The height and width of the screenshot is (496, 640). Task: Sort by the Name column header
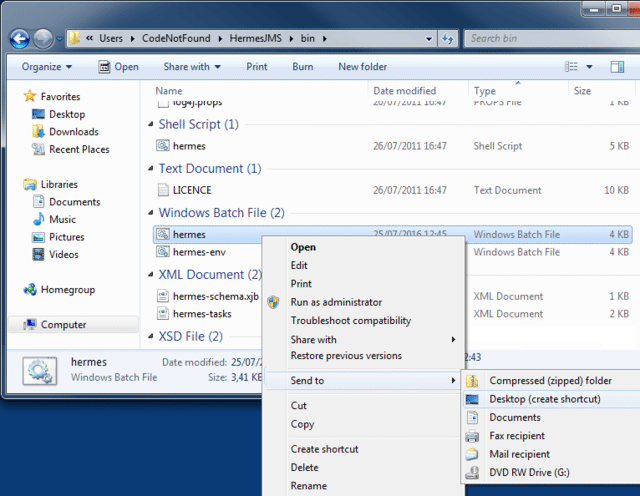pos(169,91)
